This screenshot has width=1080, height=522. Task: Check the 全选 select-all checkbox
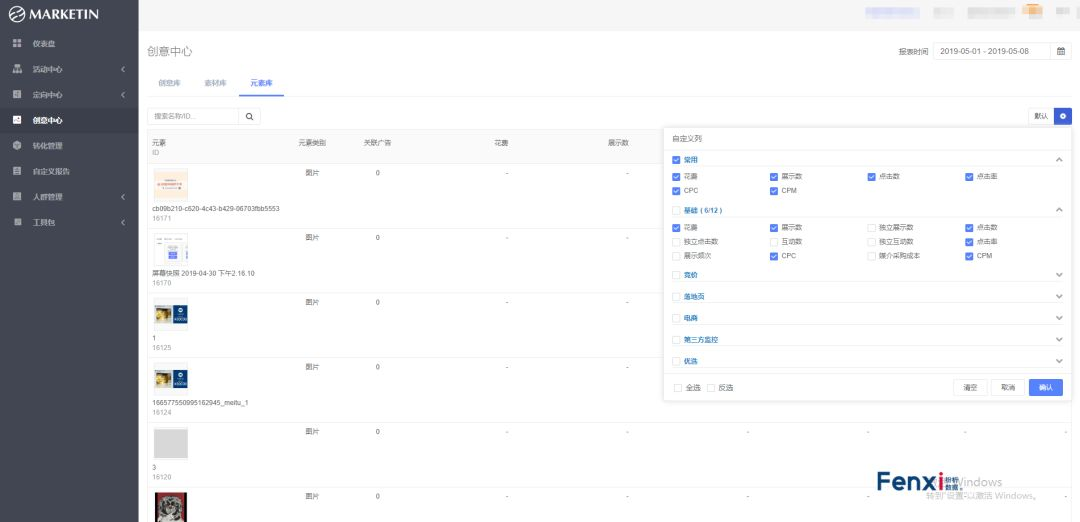click(x=678, y=388)
